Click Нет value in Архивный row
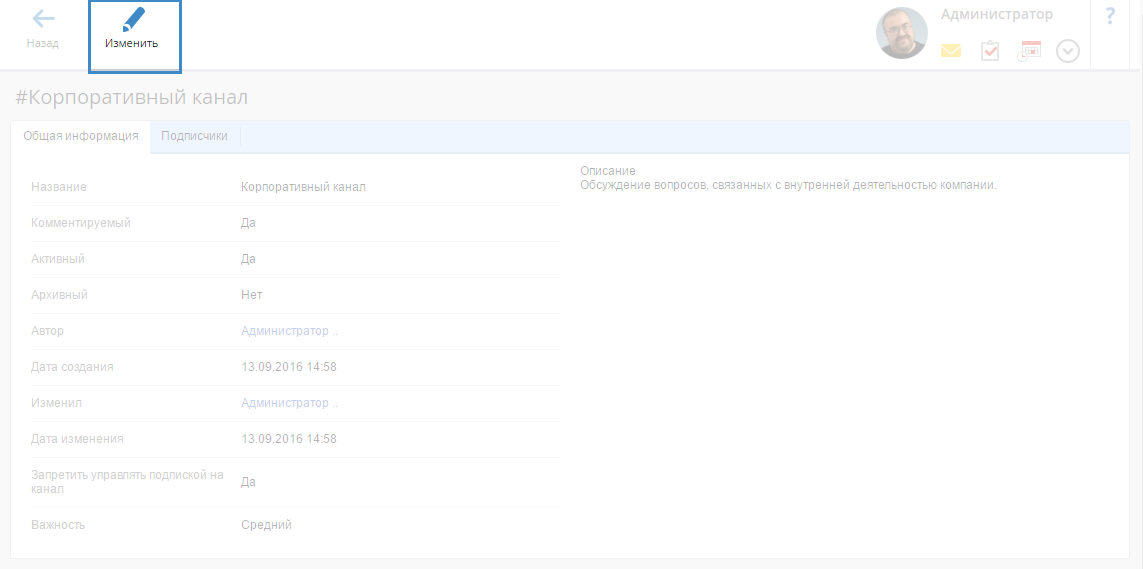This screenshot has height=569, width=1143. pyautogui.click(x=251, y=295)
